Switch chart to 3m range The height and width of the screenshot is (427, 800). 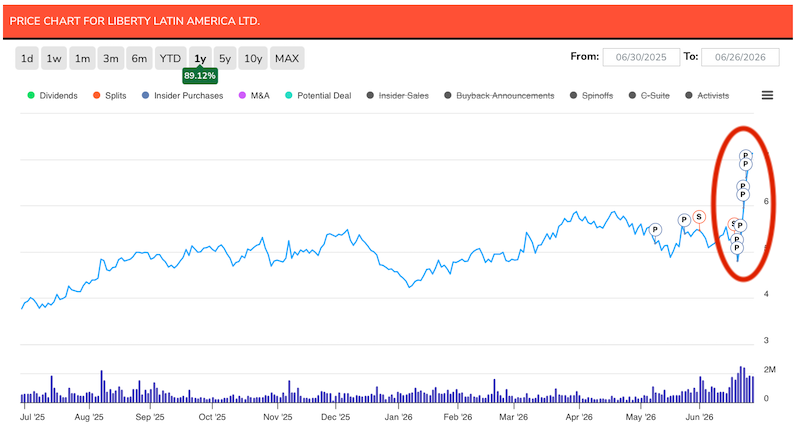pyautogui.click(x=111, y=58)
